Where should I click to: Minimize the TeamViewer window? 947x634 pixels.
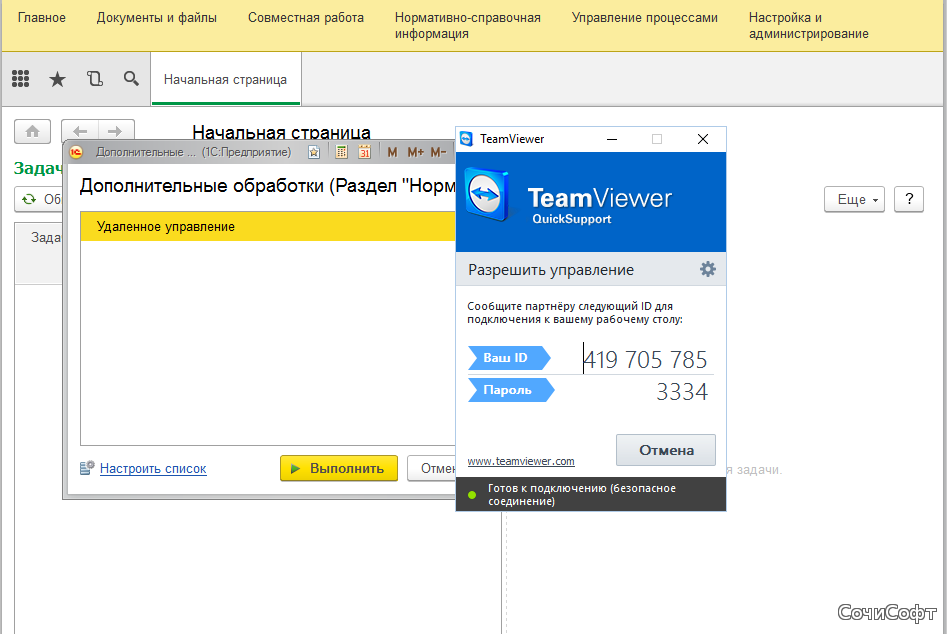coord(612,139)
